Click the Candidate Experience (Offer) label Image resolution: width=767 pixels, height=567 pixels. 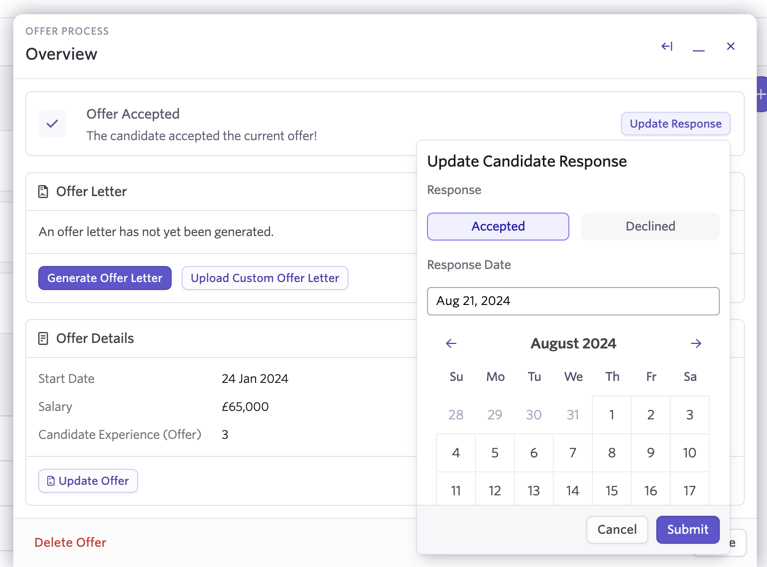(120, 434)
